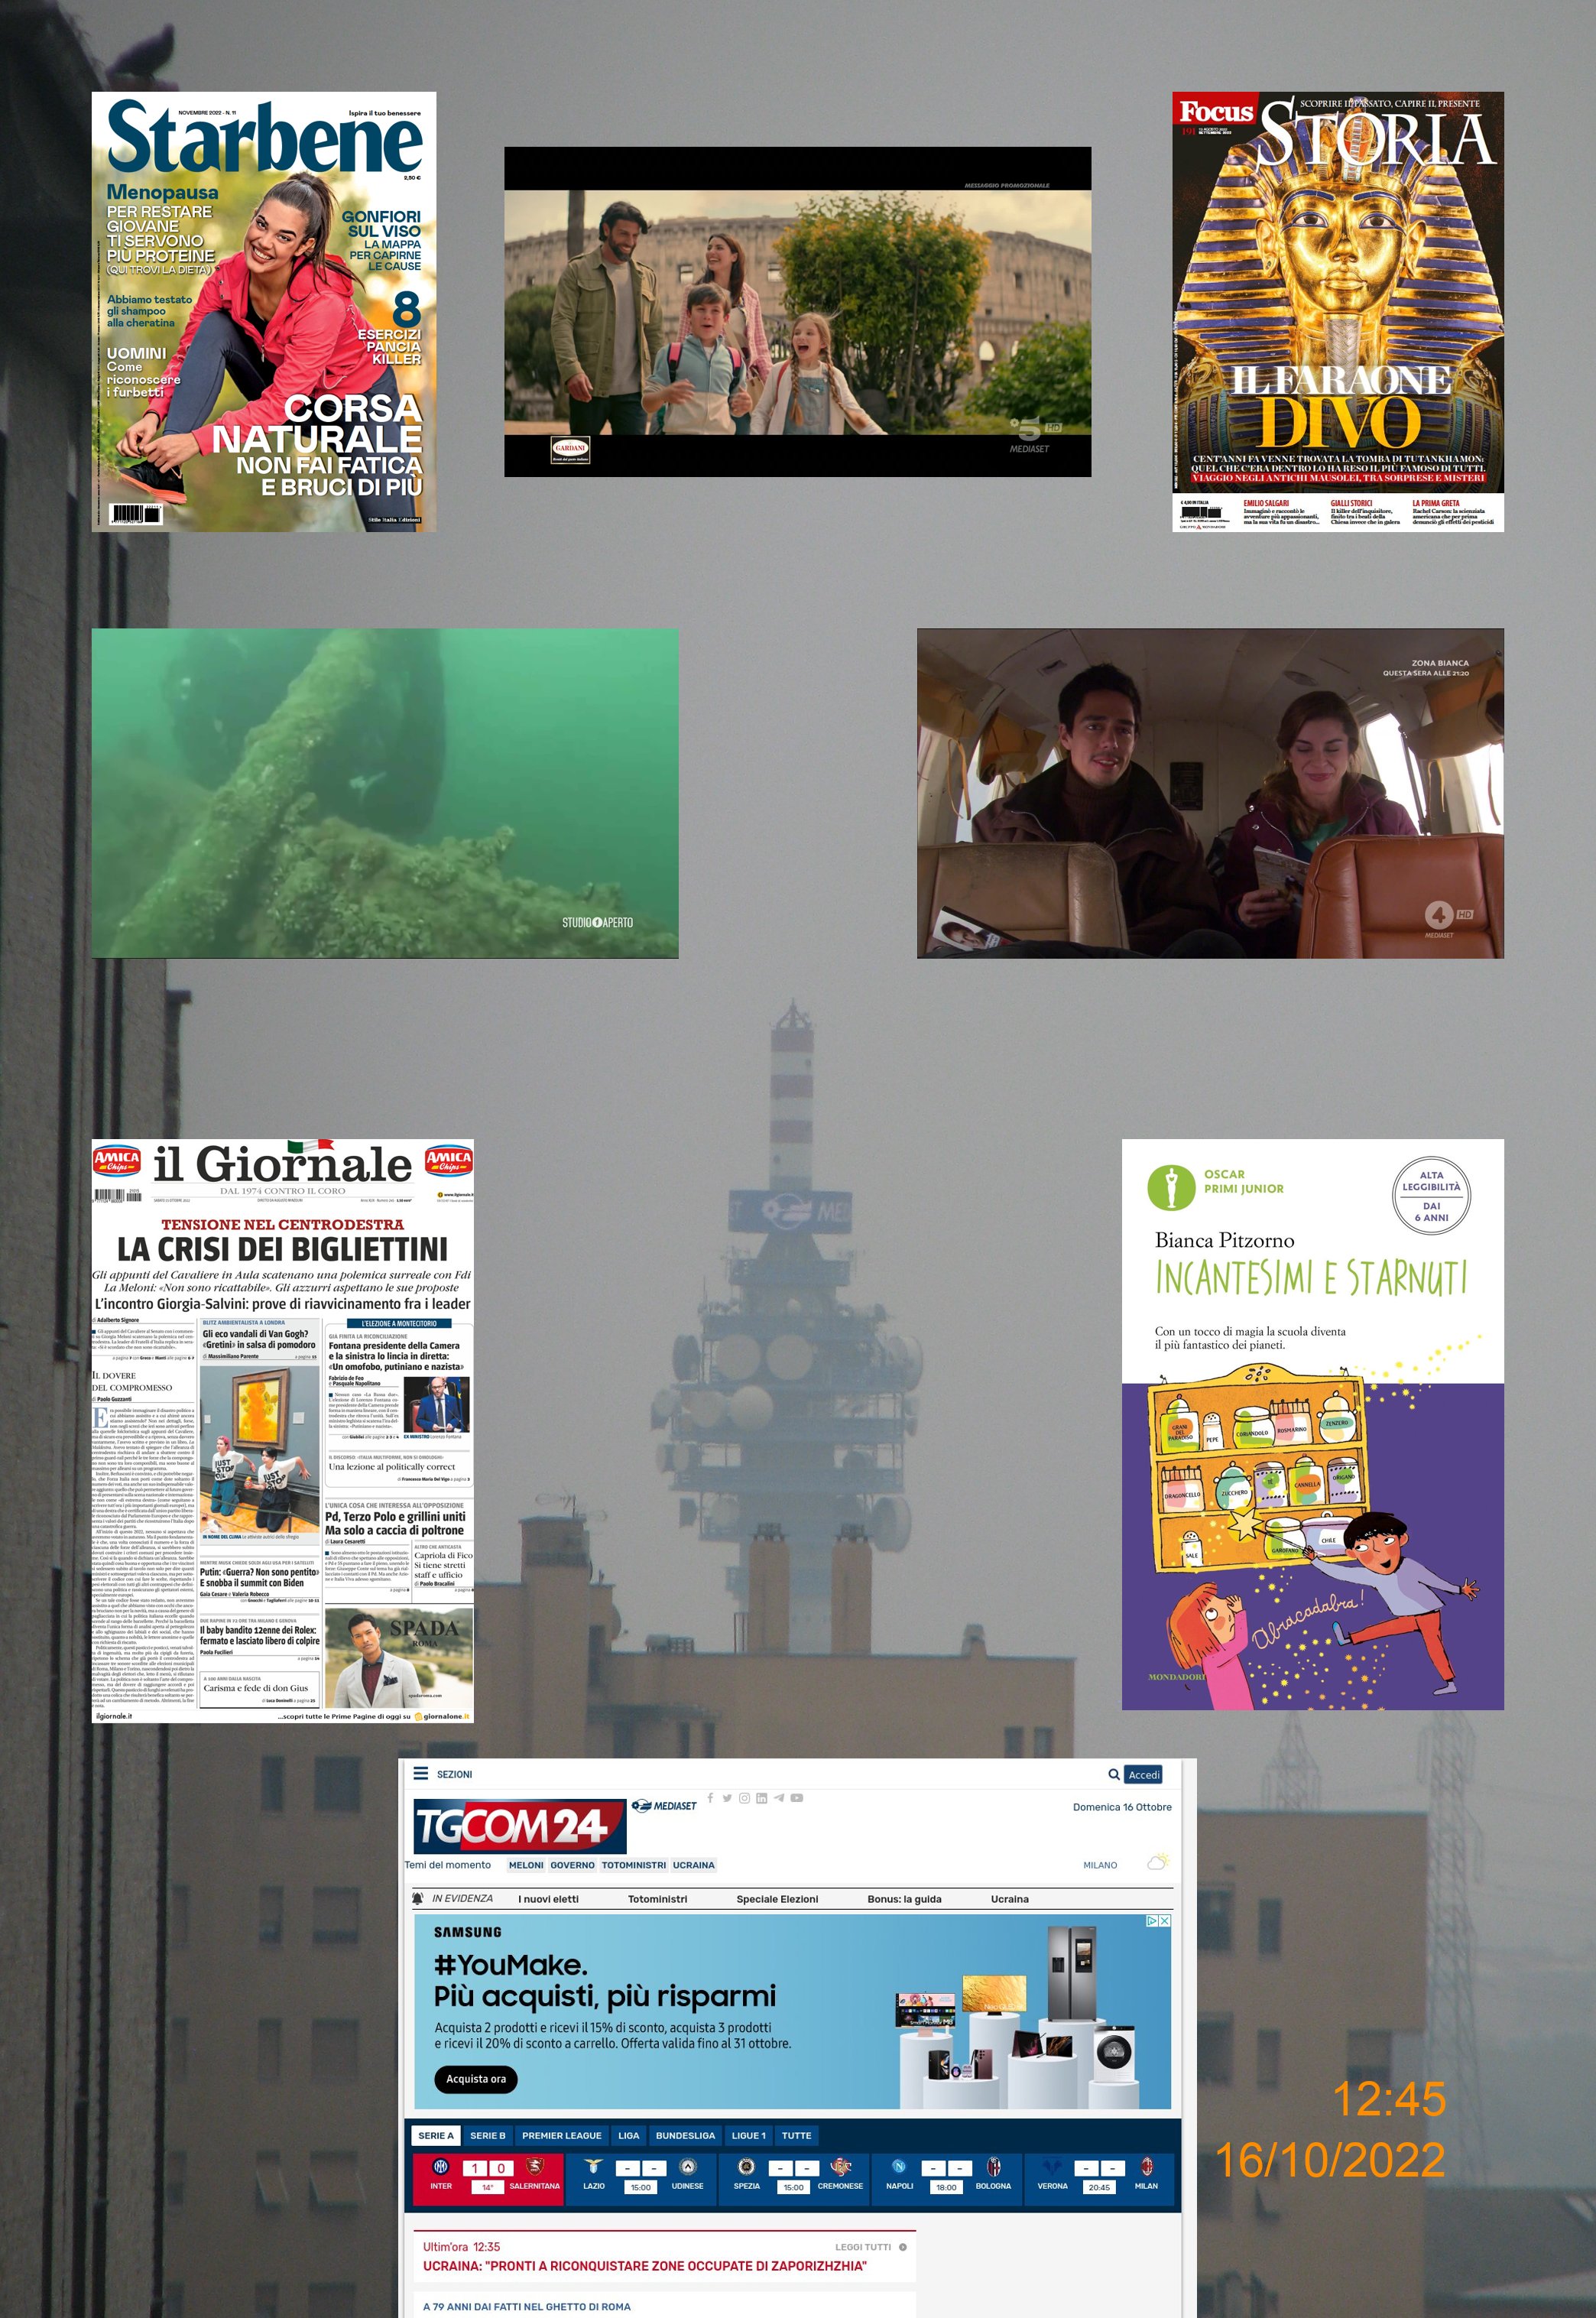Click the Twitter icon in header
Screen dimensions: 1596x2318
point(727,1797)
